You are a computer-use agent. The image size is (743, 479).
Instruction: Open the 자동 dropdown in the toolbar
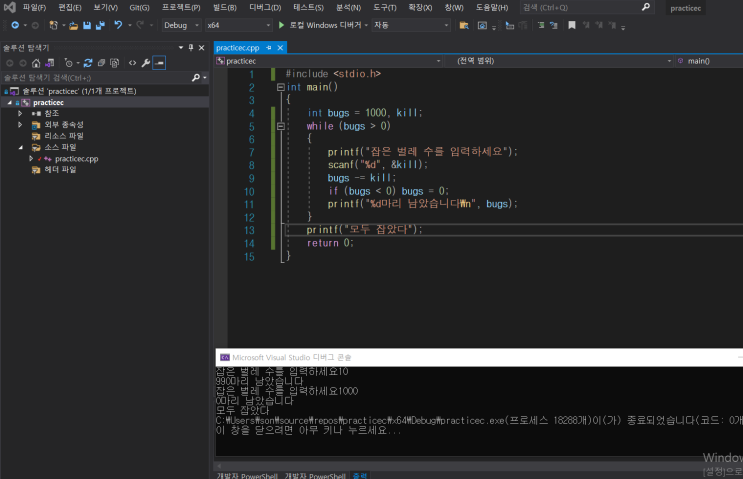click(x=411, y=25)
